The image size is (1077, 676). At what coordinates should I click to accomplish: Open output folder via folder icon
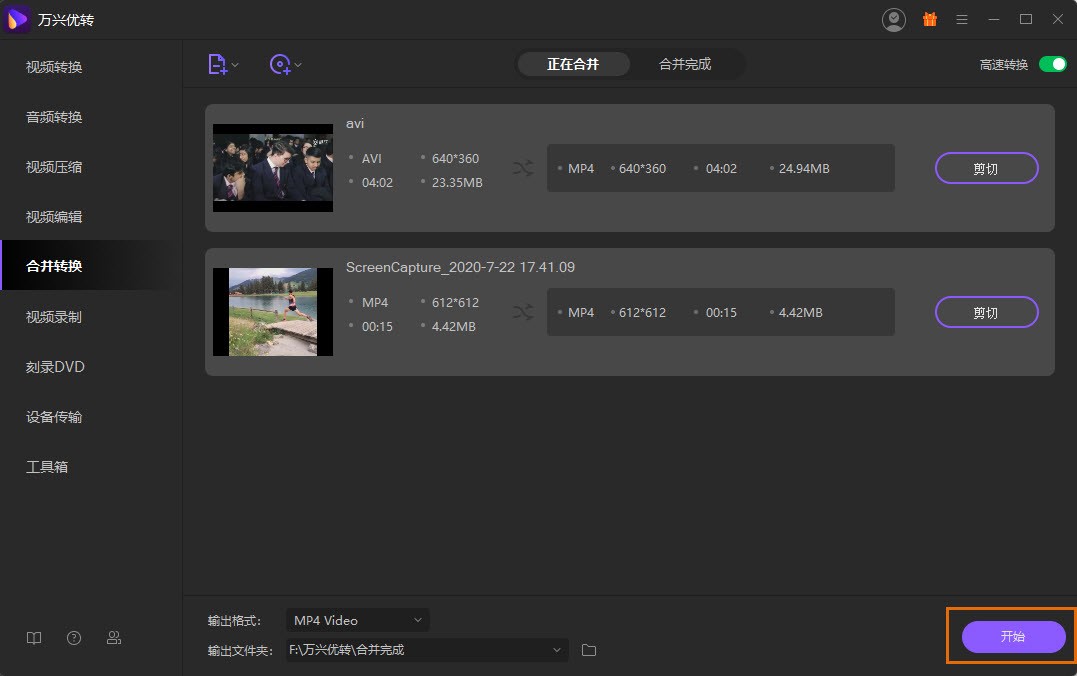[x=589, y=650]
